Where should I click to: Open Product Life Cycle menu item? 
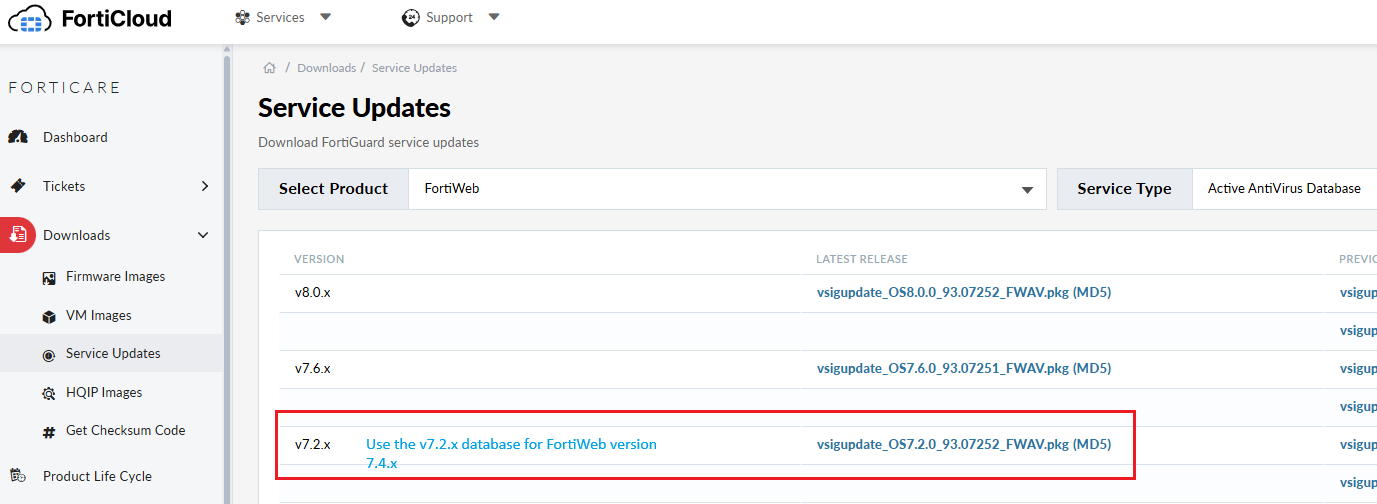[x=97, y=476]
